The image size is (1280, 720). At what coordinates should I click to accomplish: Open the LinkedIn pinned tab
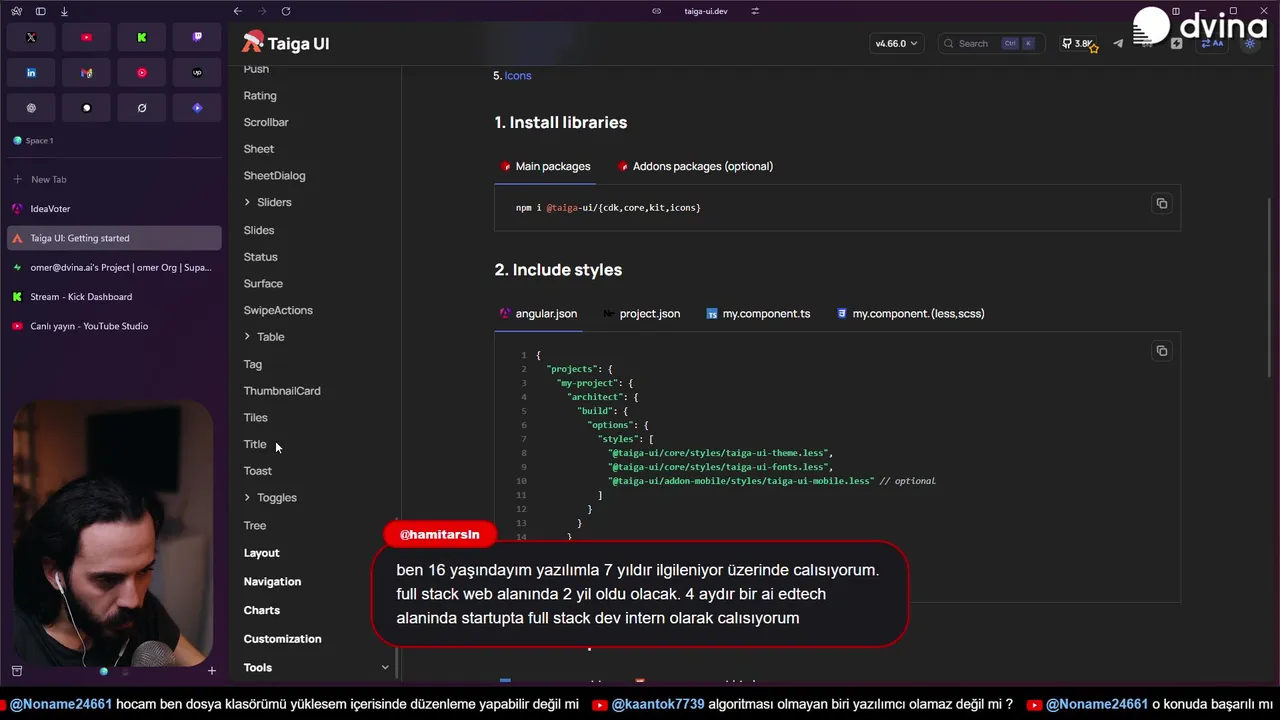click(x=31, y=73)
